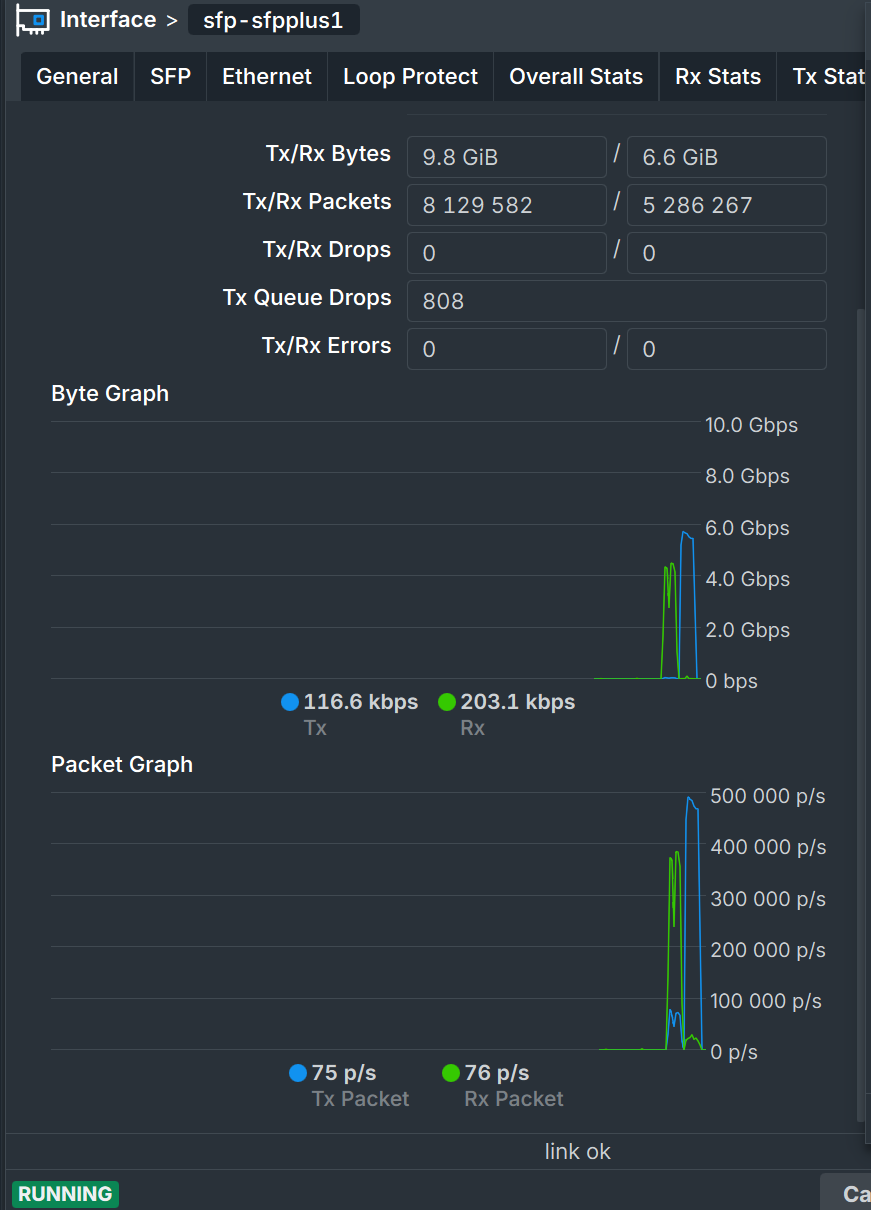Image resolution: width=871 pixels, height=1210 pixels.
Task: Click the 10.0 Gbps axis label
Action: point(752,425)
